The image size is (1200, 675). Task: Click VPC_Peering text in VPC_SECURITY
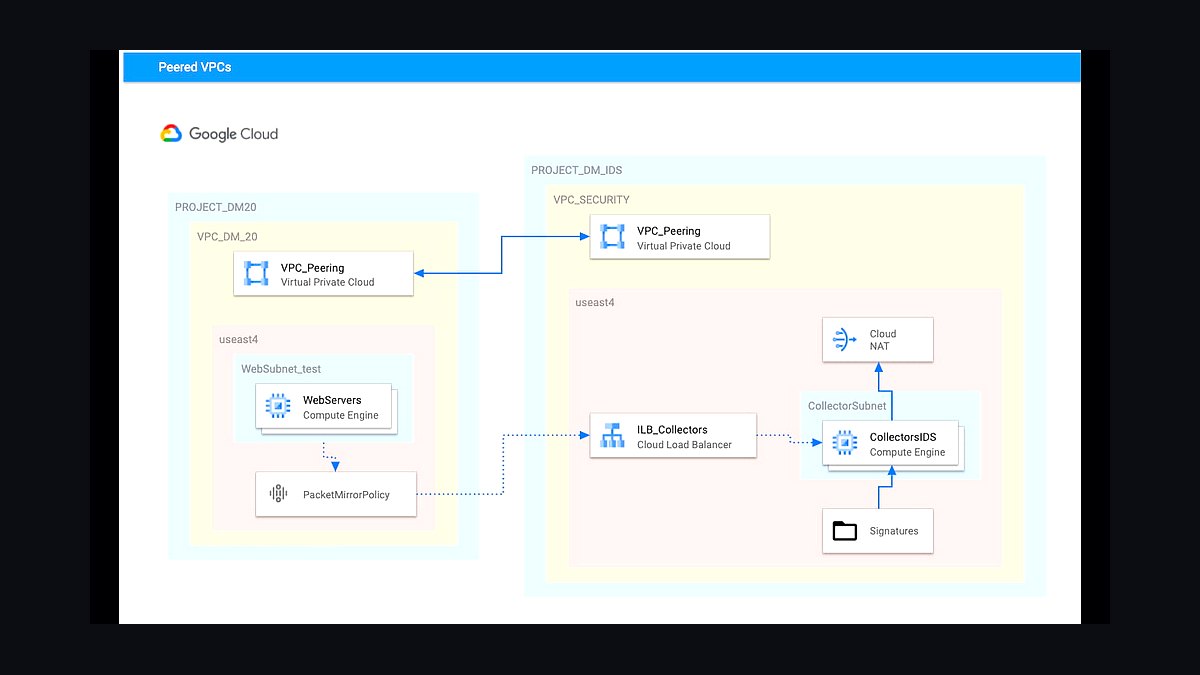pos(669,231)
